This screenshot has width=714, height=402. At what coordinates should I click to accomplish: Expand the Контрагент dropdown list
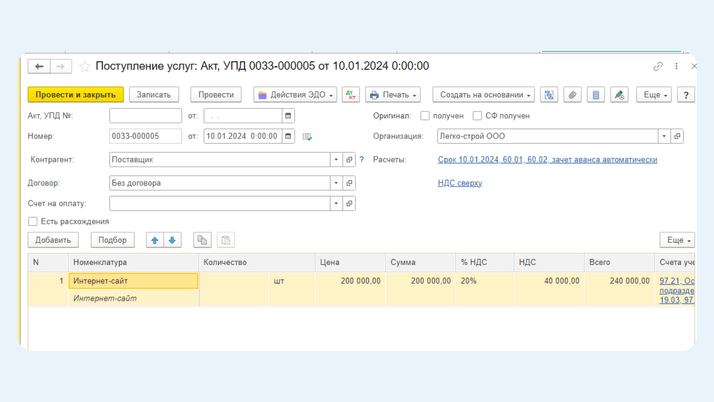336,160
